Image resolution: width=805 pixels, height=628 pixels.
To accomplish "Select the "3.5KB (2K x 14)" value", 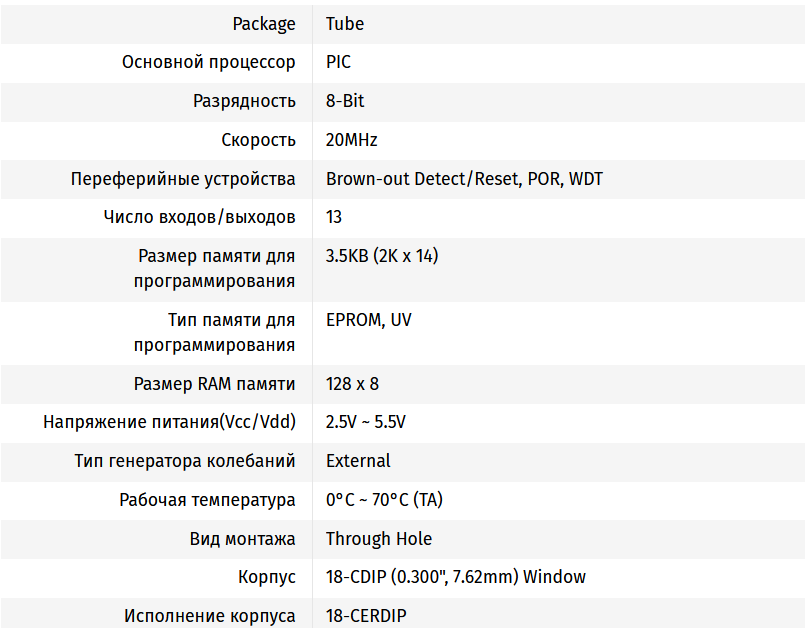I will 382,256.
